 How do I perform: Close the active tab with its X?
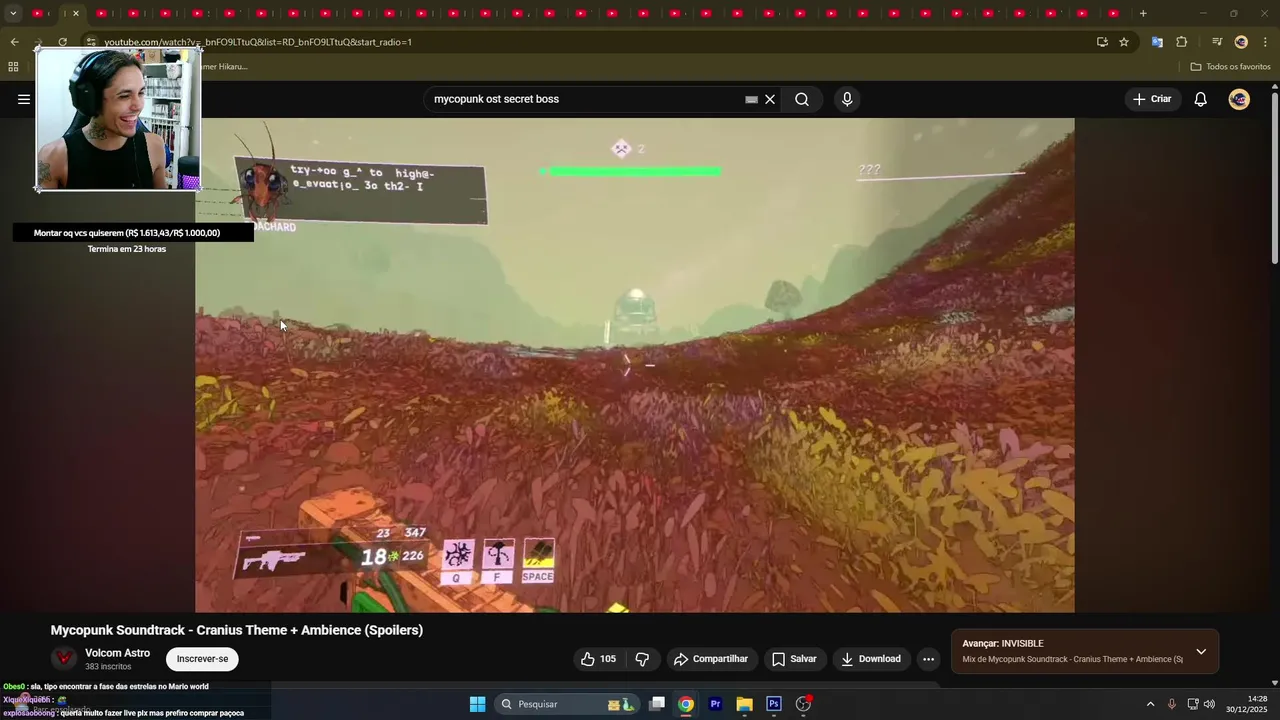(x=75, y=13)
